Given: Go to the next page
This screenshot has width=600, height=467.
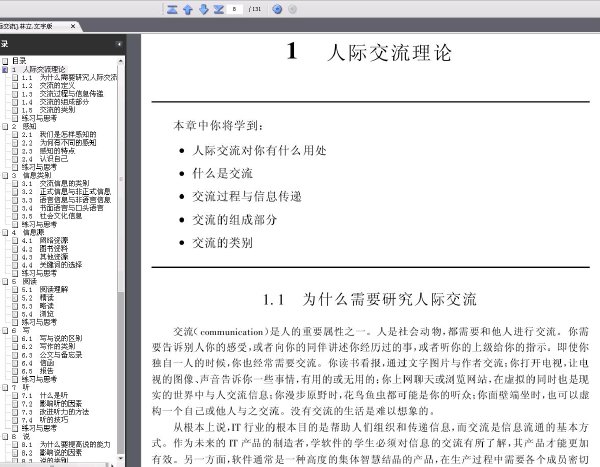Looking at the screenshot, I should click(204, 9).
